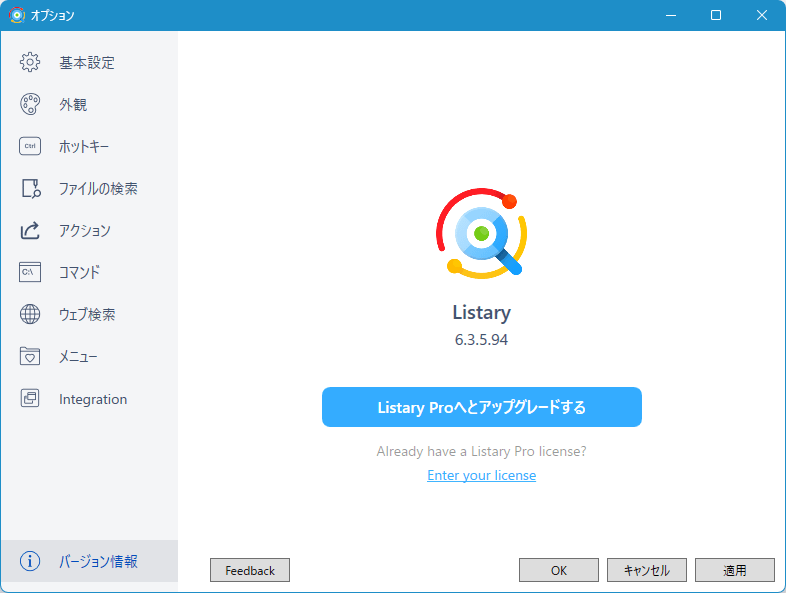
Task: Apply changes with the 適用 button
Action: pos(734,570)
